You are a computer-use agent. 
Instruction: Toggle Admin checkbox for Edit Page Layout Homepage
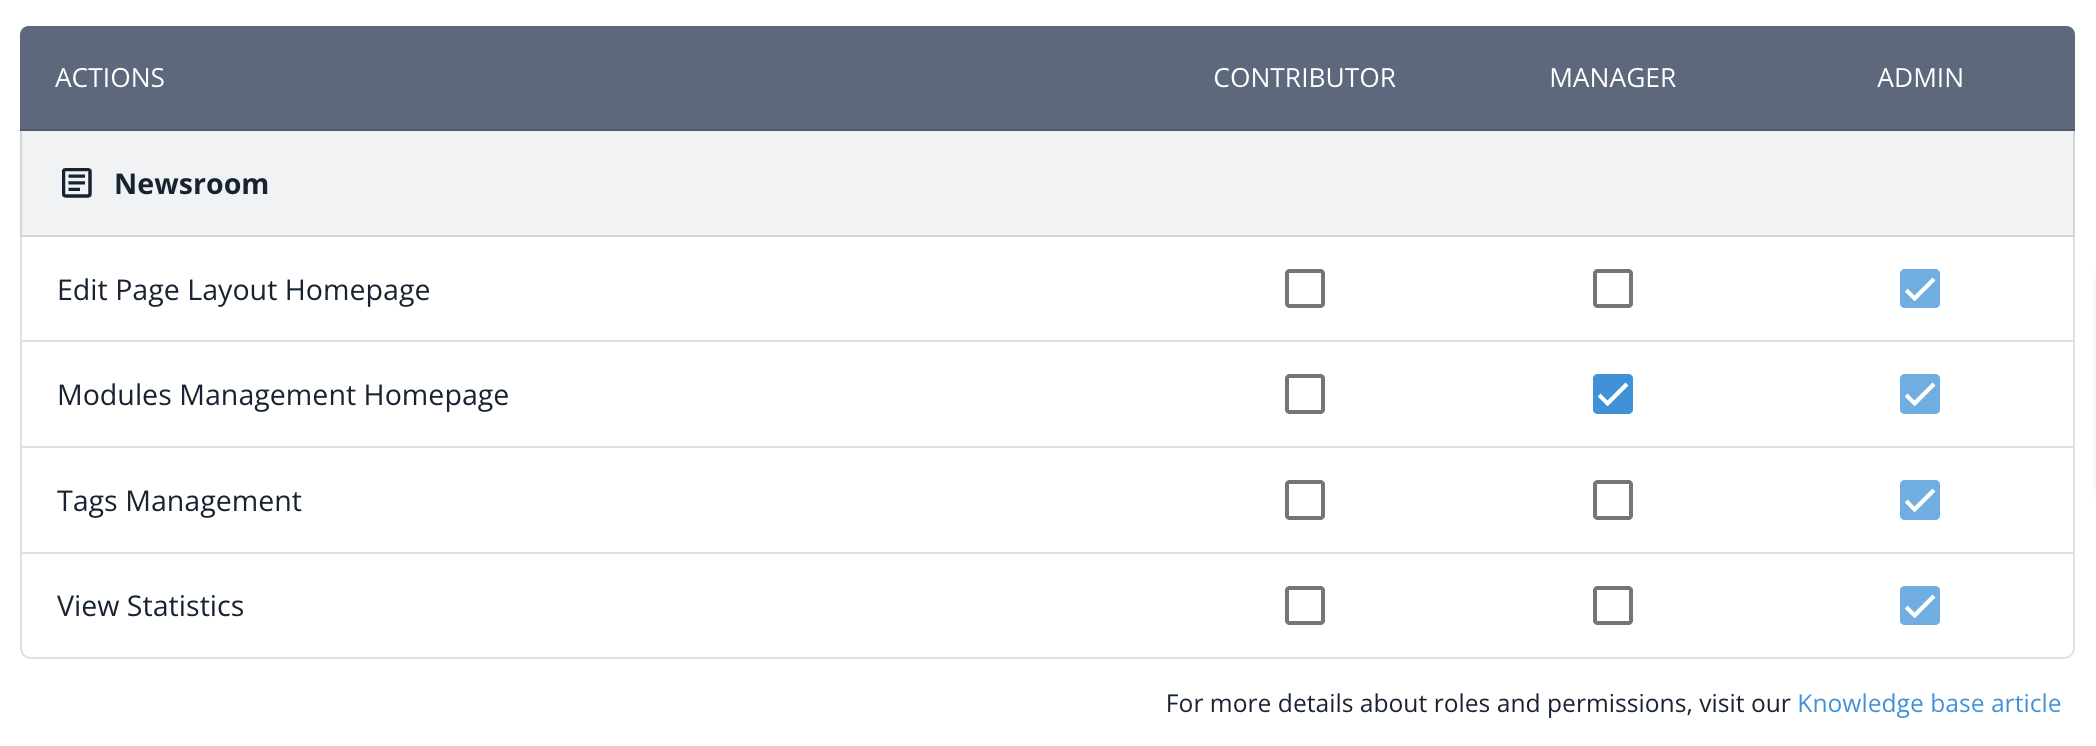click(x=1919, y=288)
